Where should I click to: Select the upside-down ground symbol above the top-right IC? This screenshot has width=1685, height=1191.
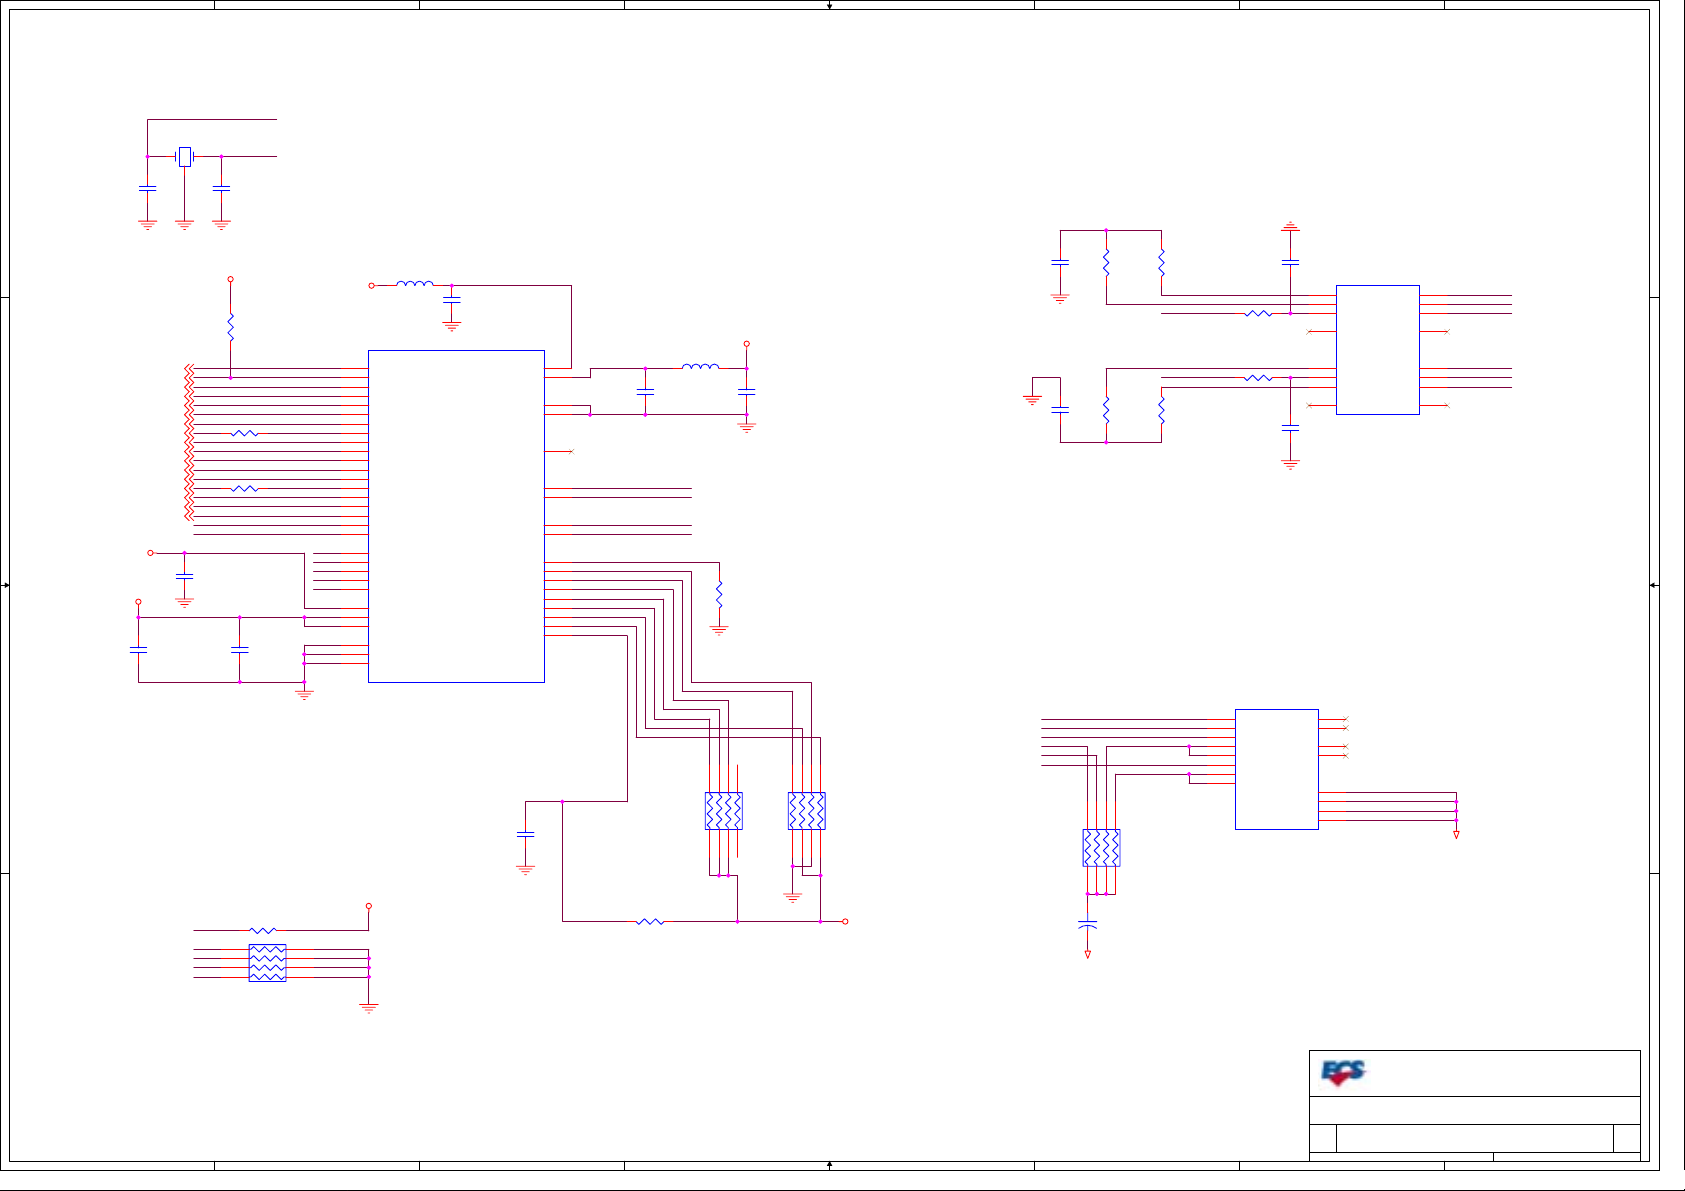(1290, 227)
